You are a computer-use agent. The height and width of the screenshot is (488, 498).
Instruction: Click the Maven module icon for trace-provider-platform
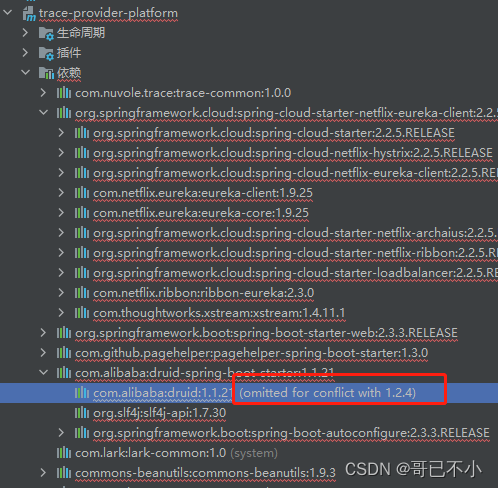[29, 13]
